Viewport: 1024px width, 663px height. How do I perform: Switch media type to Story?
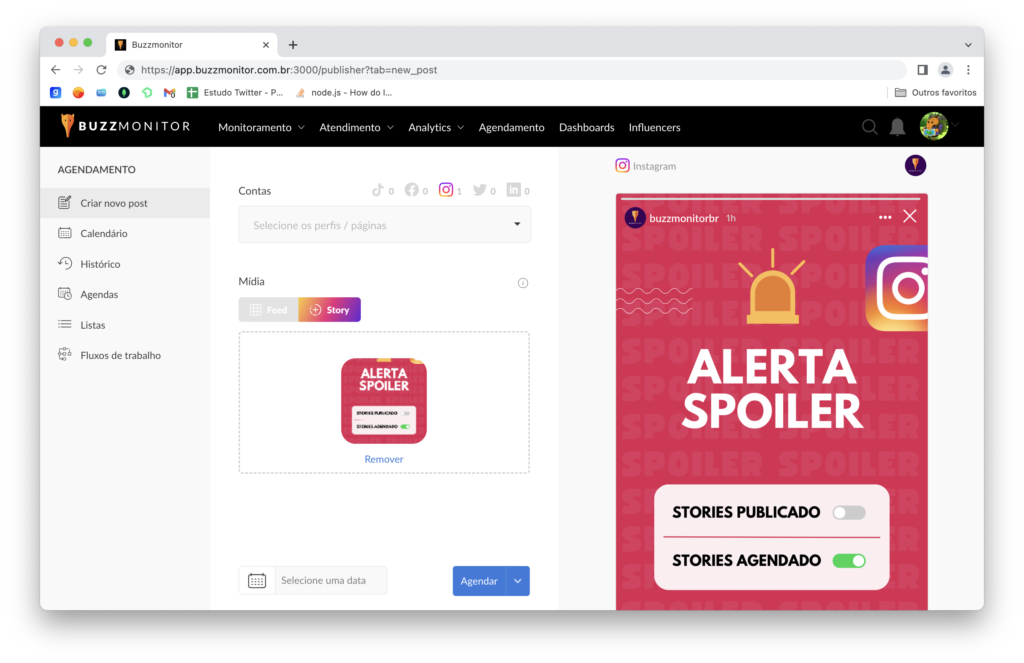click(330, 310)
